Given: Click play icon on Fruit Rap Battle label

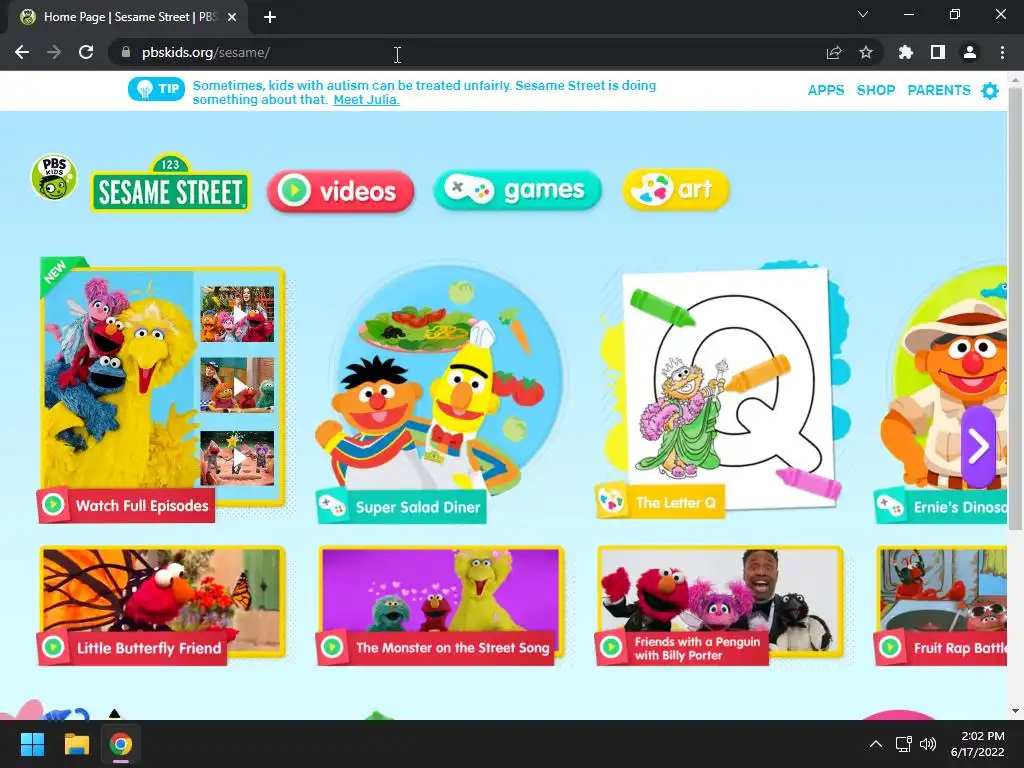Looking at the screenshot, I should point(890,647).
